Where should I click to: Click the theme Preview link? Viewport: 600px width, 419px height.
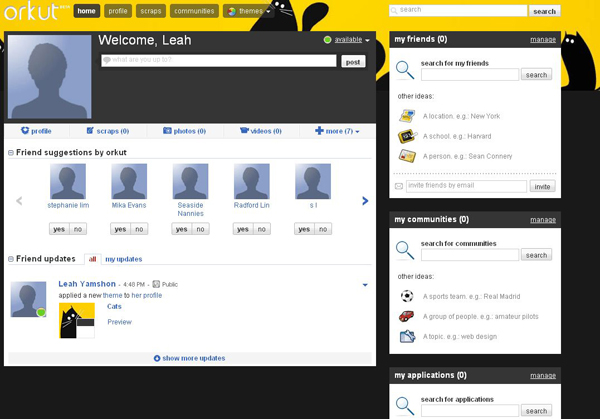119,322
